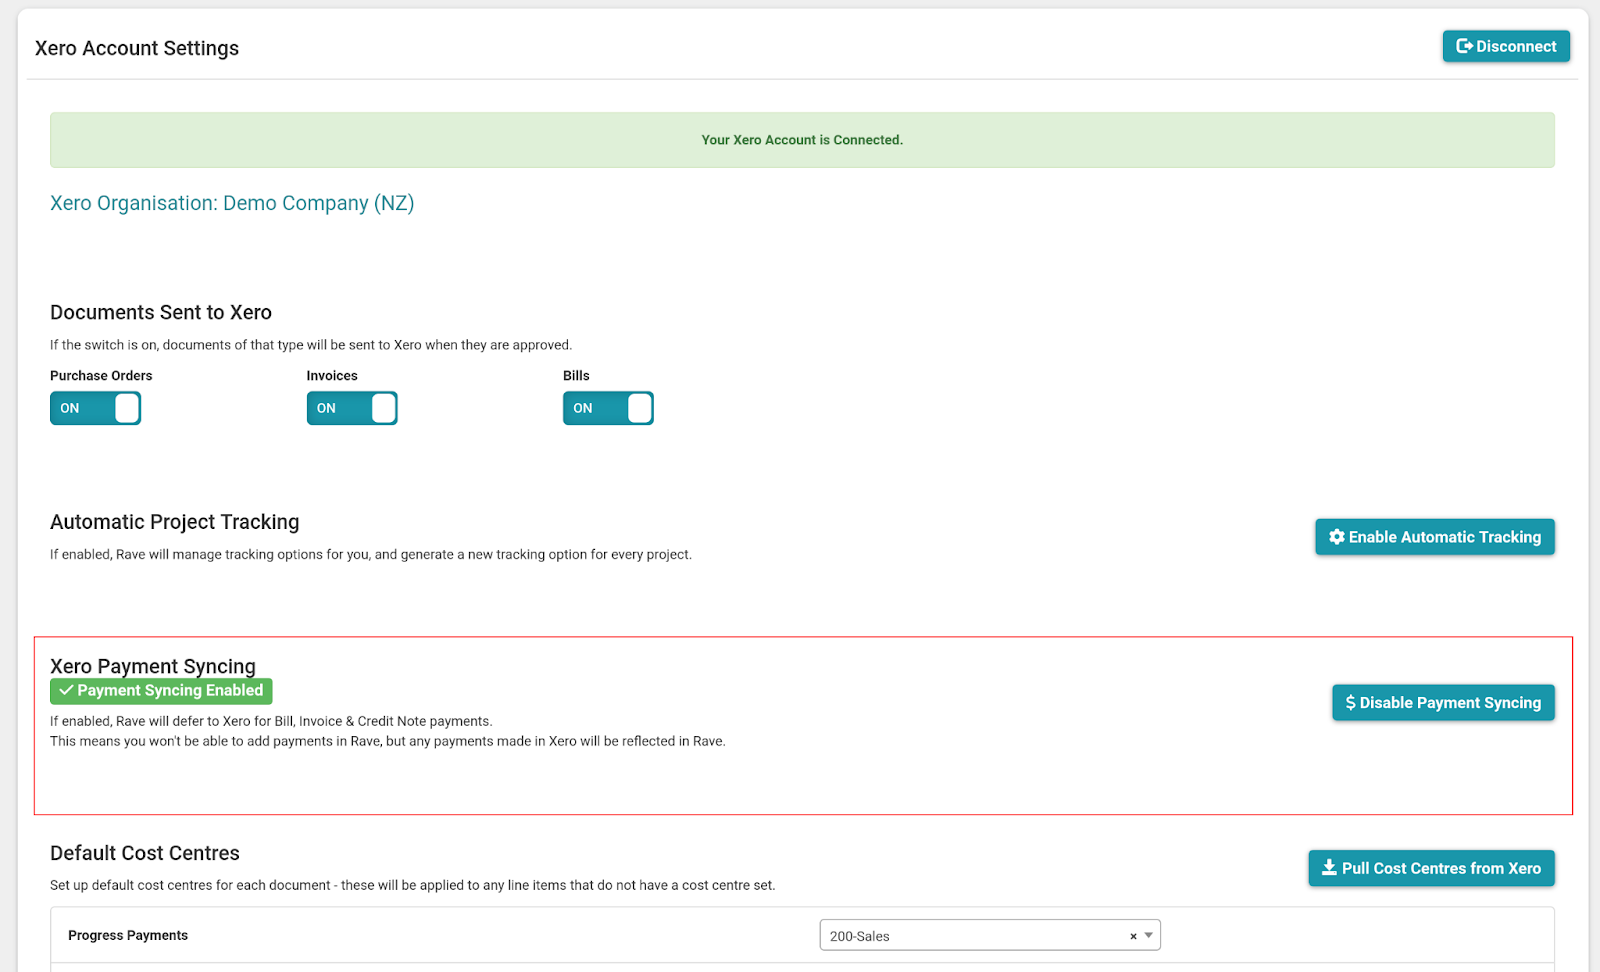1600x972 pixels.
Task: Toggle the Invoices switch
Action: [352, 408]
